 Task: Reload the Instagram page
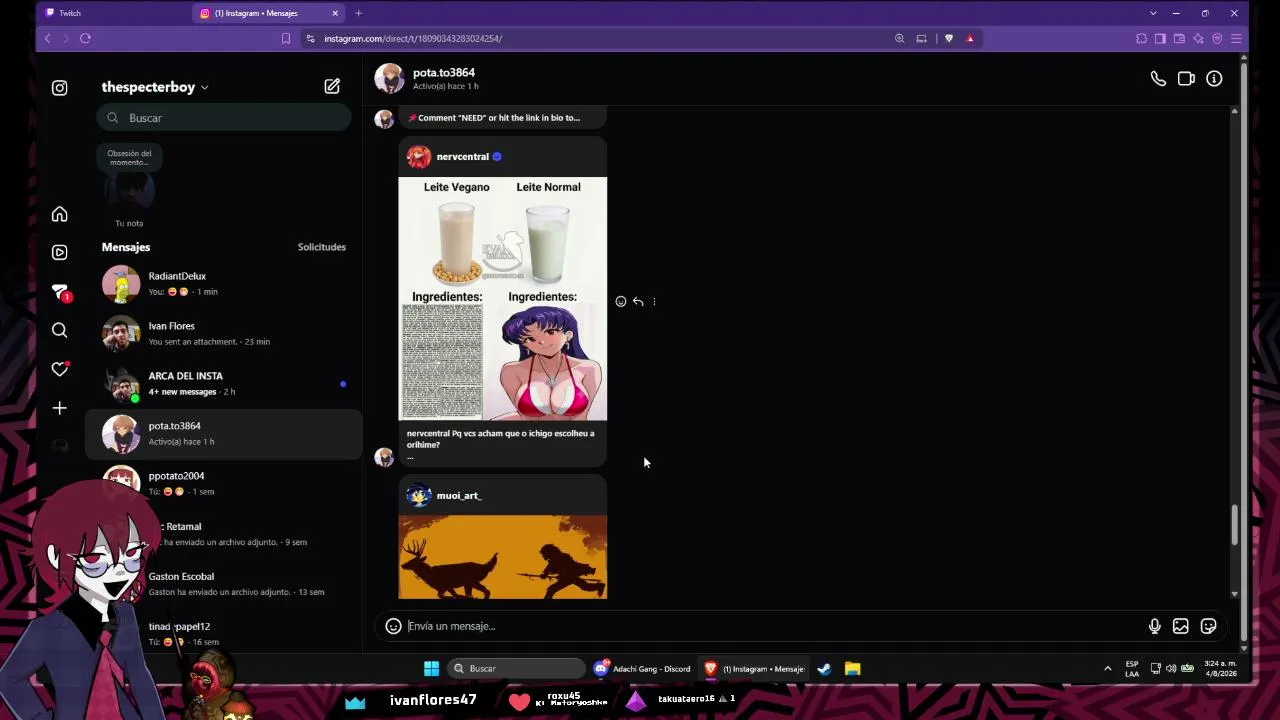click(85, 38)
